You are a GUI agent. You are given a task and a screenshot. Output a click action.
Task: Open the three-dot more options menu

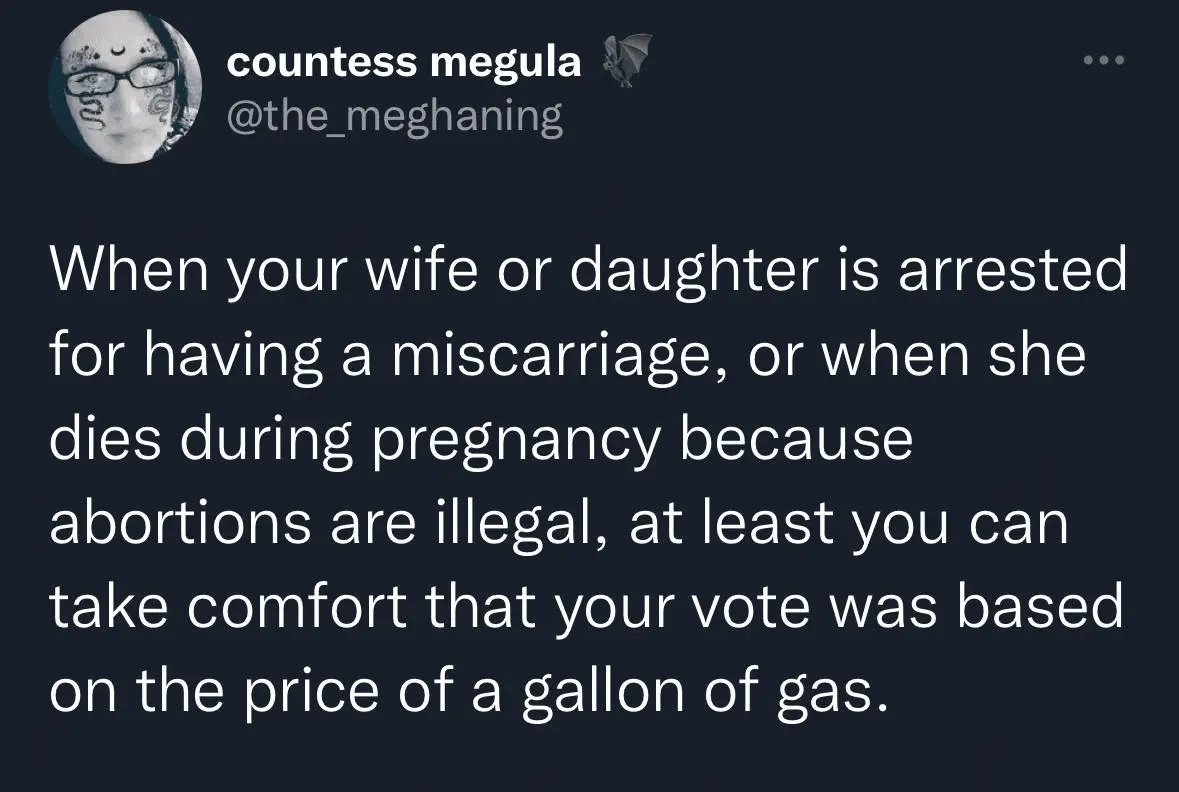(x=1105, y=61)
